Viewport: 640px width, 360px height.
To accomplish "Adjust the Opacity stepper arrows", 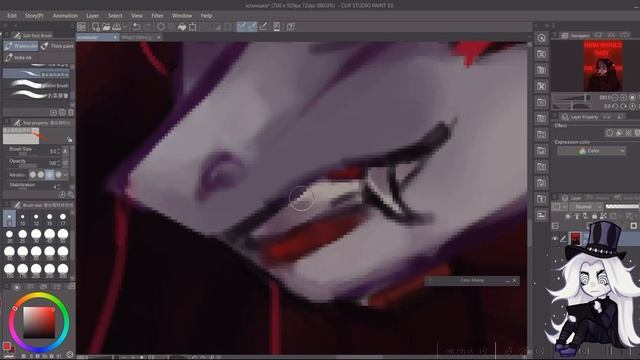I will (x=59, y=163).
